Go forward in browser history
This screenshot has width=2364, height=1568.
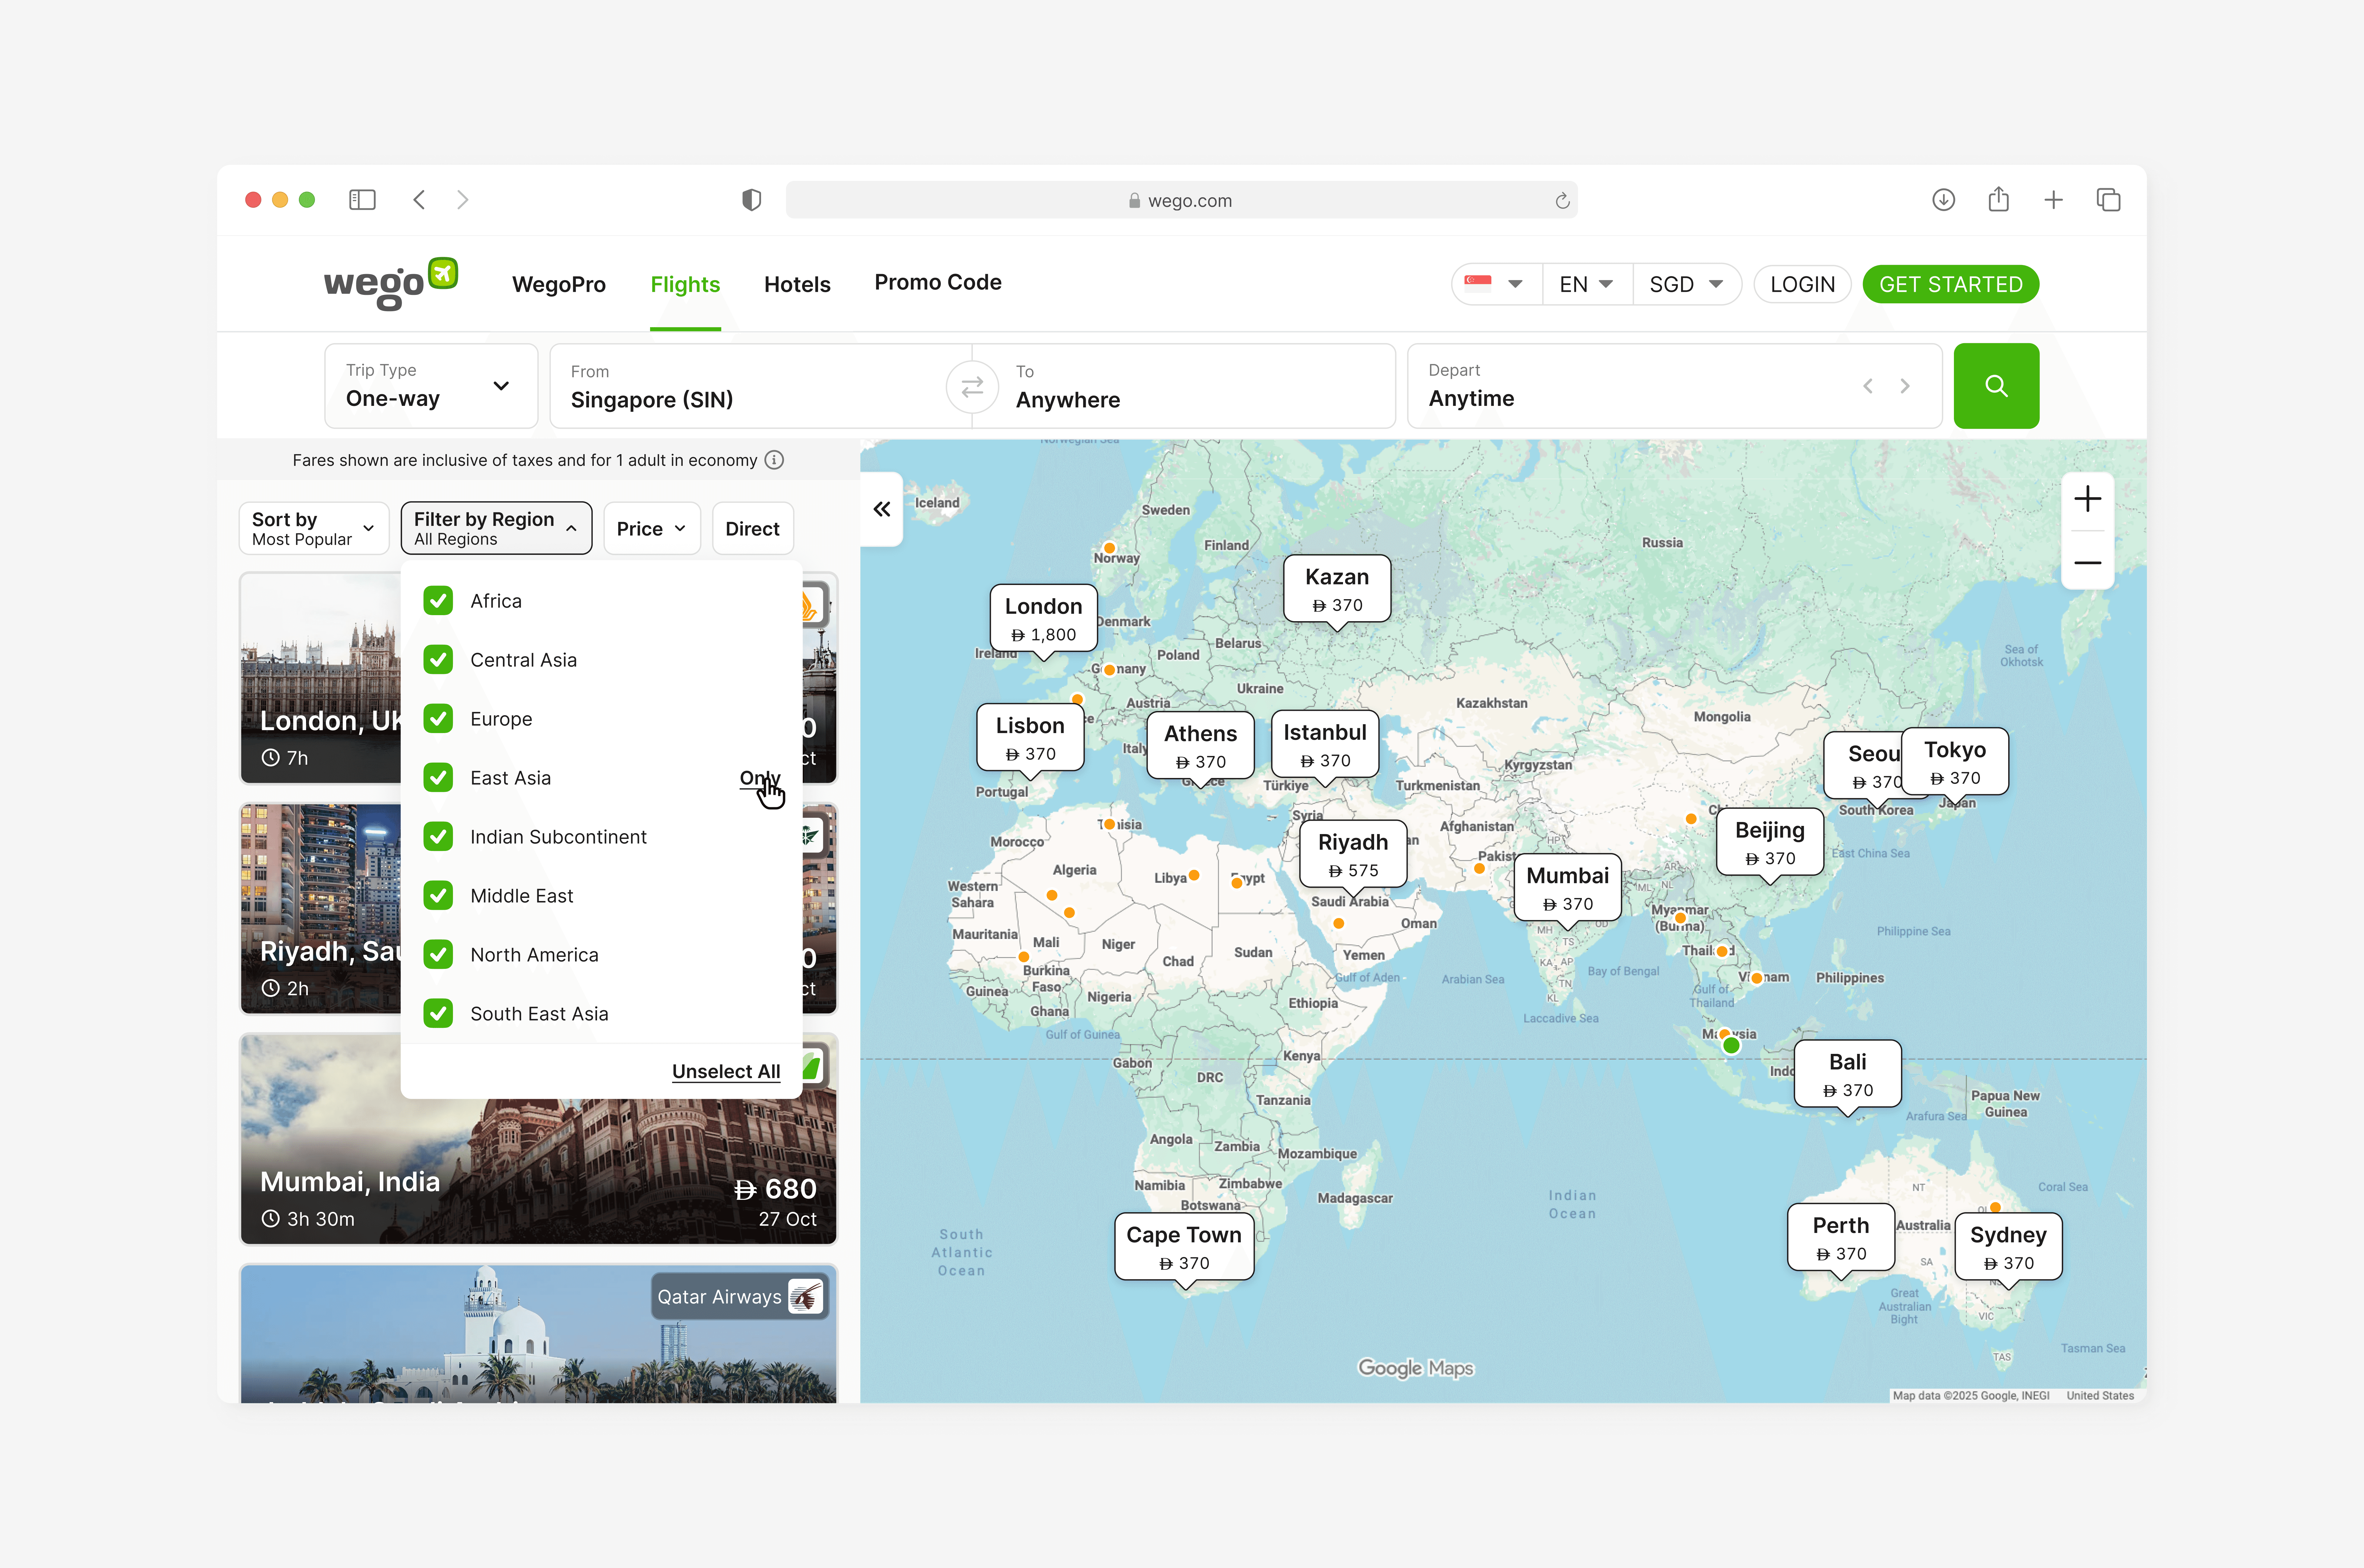click(462, 200)
